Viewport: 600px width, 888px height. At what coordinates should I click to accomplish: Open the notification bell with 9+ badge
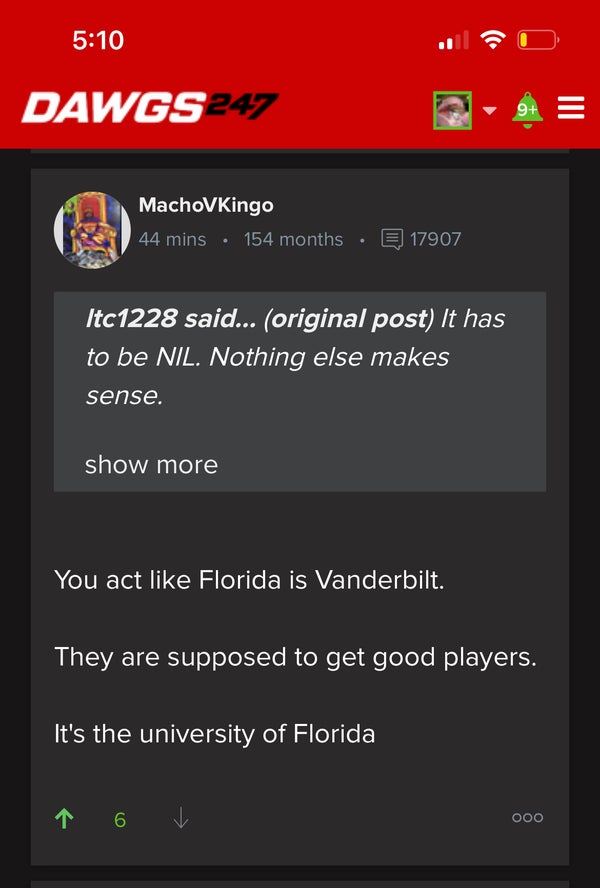pos(527,108)
